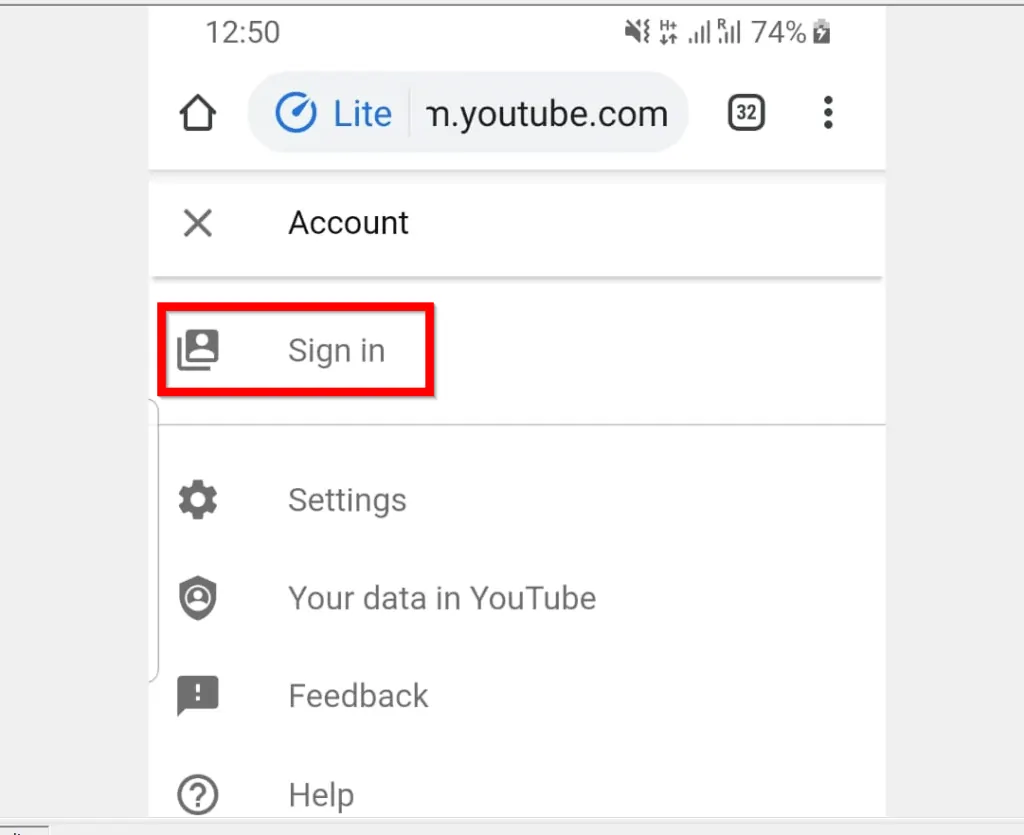Close the Account menu with the X
Screen dimensions: 1024x835
pos(197,222)
